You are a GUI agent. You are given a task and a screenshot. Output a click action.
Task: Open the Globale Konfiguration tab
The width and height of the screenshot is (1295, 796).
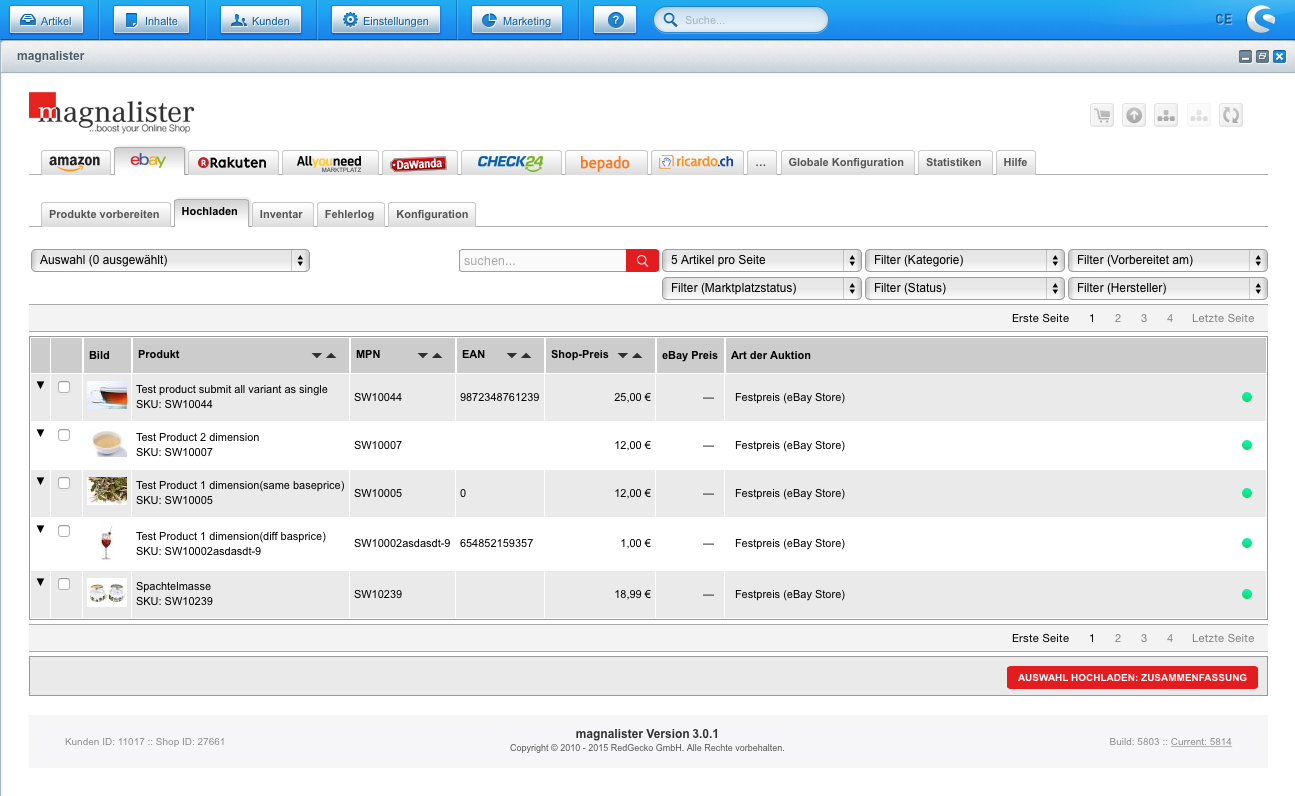[x=846, y=162]
